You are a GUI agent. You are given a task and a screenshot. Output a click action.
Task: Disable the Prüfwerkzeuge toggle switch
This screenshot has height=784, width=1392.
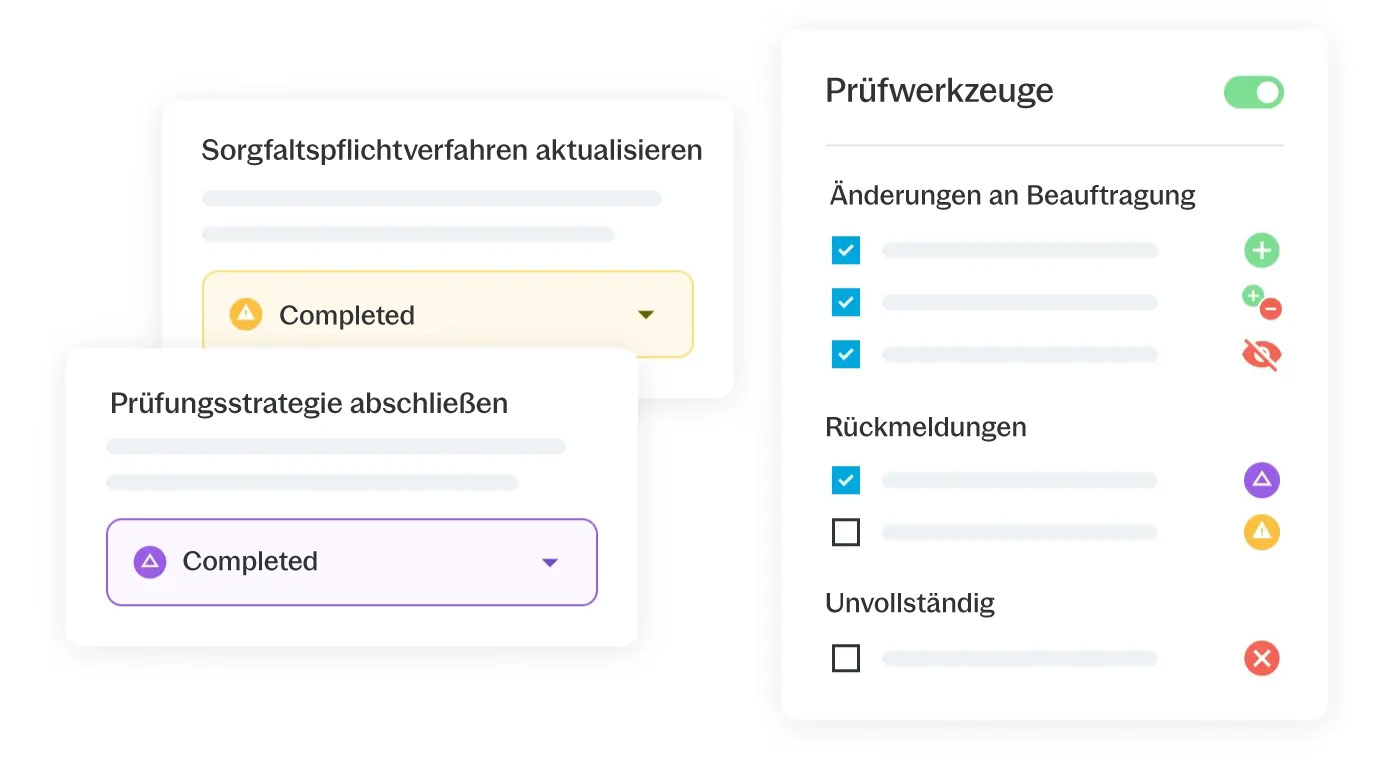1254,93
